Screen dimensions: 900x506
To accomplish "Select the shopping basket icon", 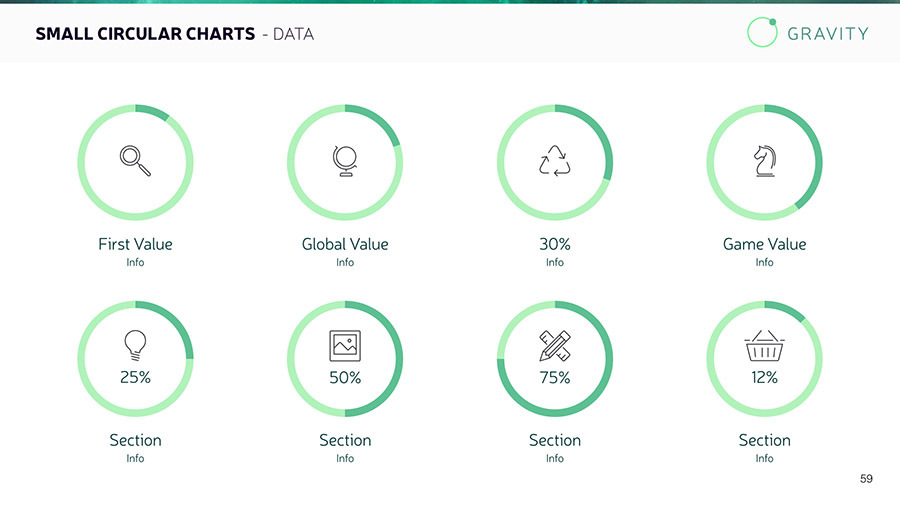I will 764,346.
